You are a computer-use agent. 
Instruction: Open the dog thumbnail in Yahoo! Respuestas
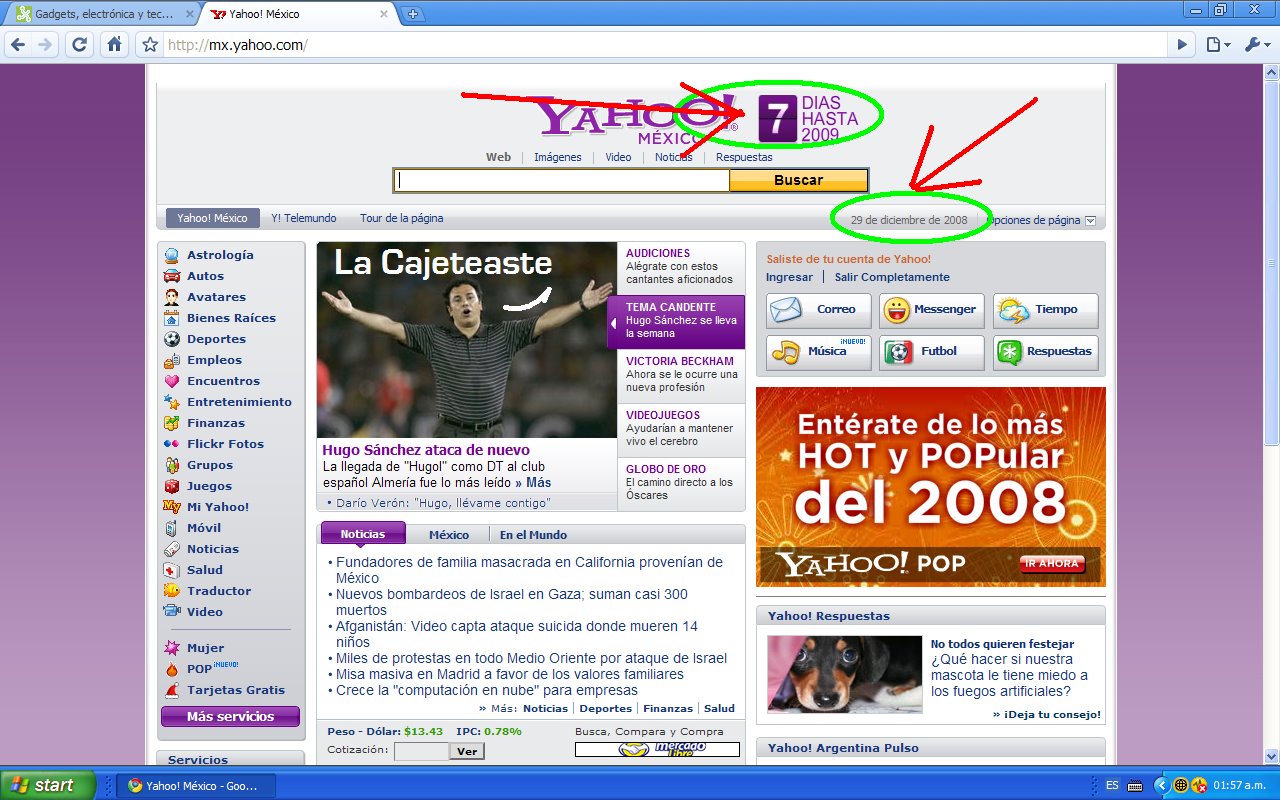click(845, 674)
